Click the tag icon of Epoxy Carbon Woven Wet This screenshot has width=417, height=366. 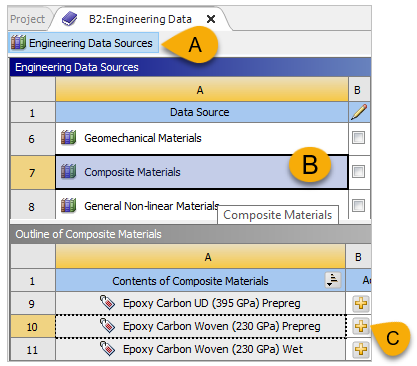point(107,349)
